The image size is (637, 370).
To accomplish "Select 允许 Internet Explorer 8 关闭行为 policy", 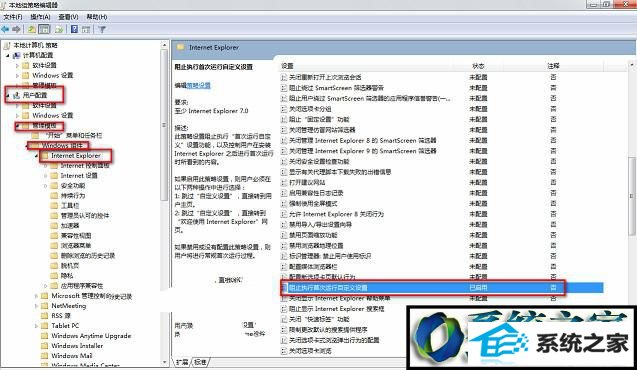I will tap(336, 214).
